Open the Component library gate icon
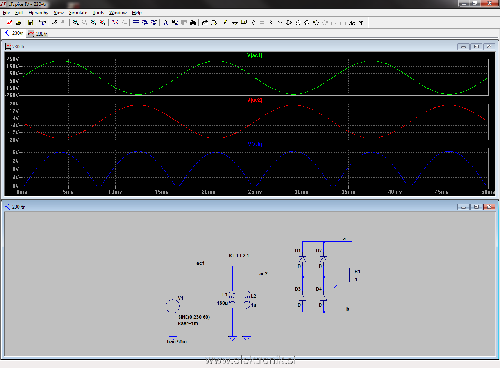 tap(289, 22)
